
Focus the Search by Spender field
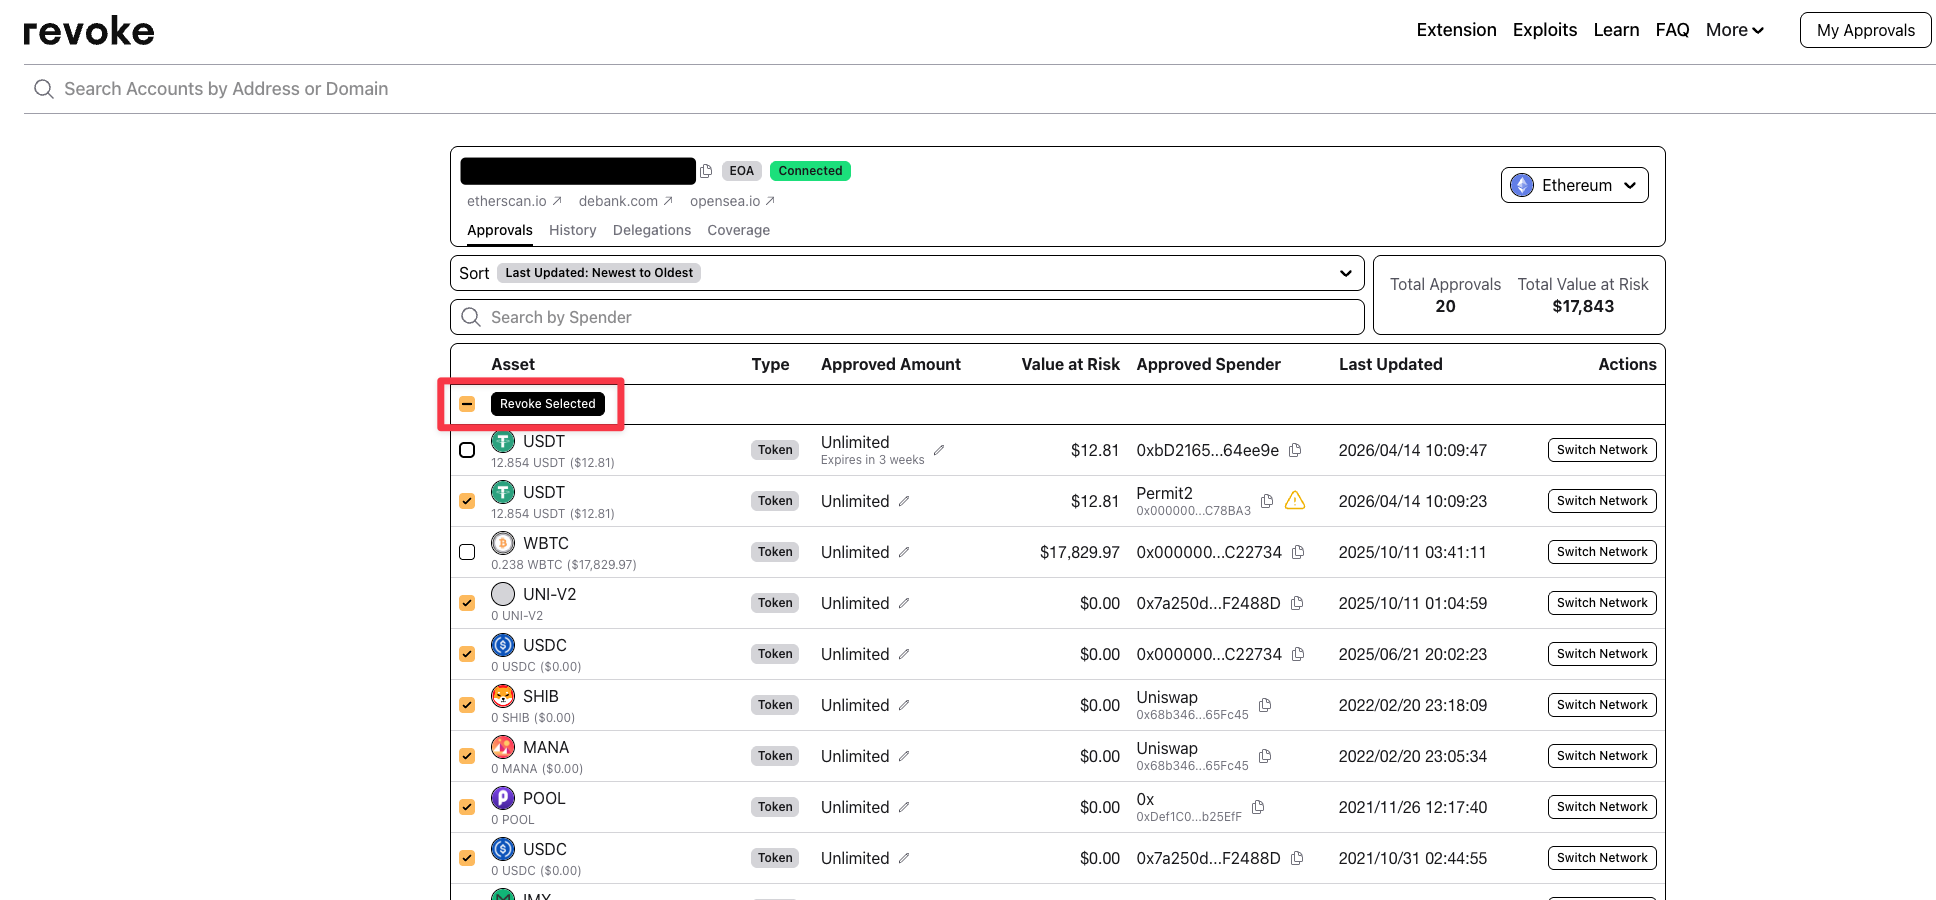(906, 317)
